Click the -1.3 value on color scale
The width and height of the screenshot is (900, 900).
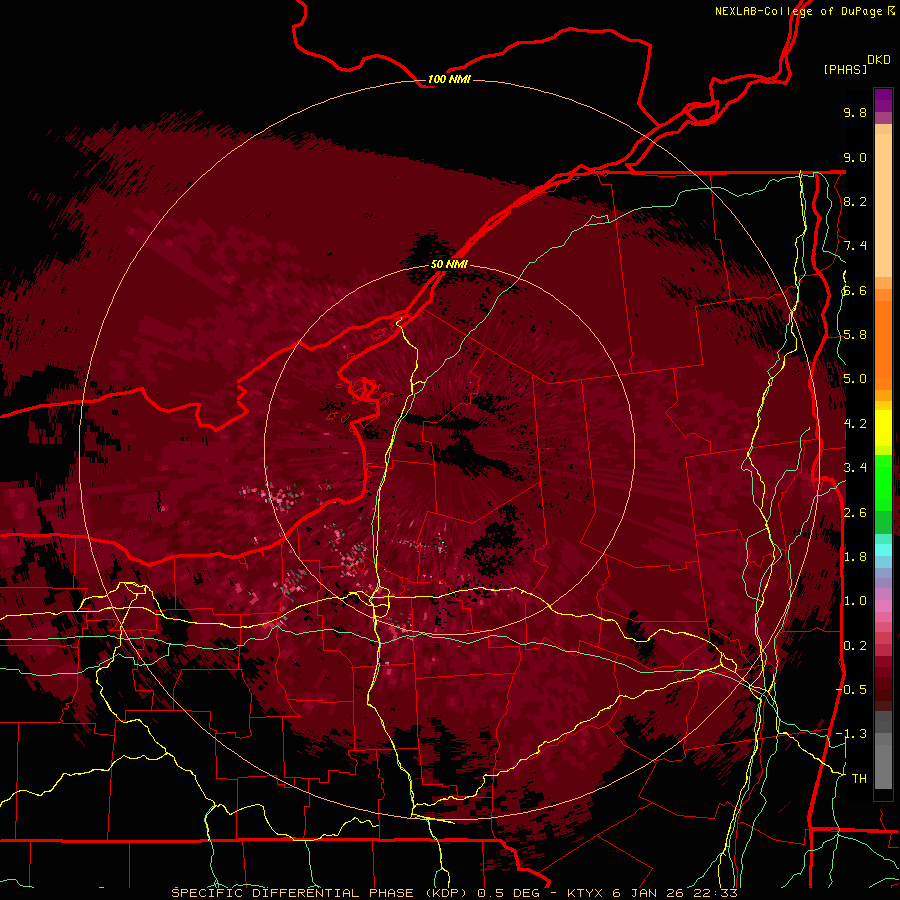pyautogui.click(x=851, y=734)
